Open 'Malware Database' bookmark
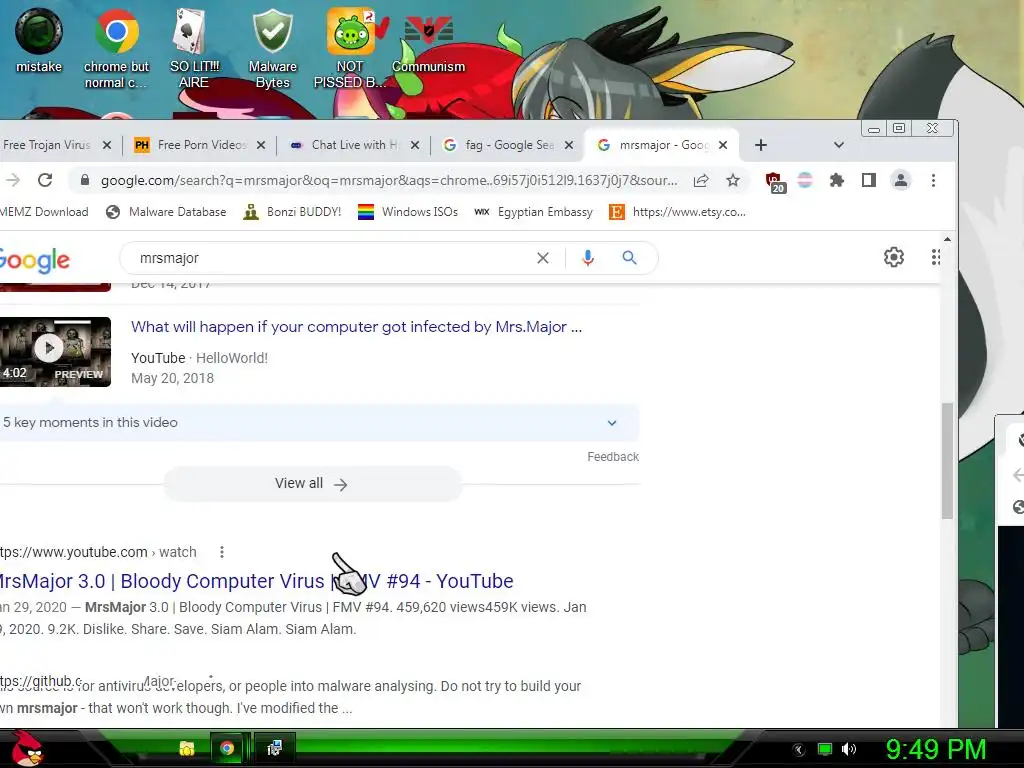 [166, 212]
